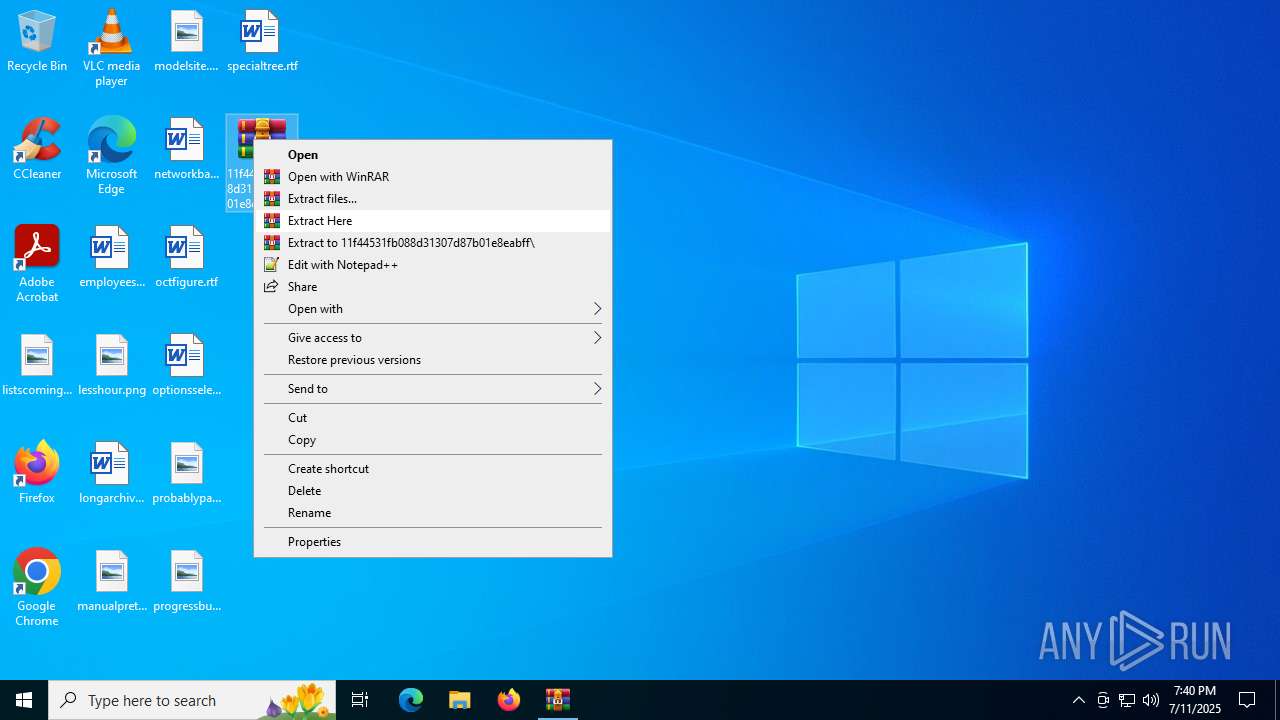This screenshot has height=720, width=1280.
Task: Choose Extract to 11f44531fb... folder option
Action: (x=432, y=243)
